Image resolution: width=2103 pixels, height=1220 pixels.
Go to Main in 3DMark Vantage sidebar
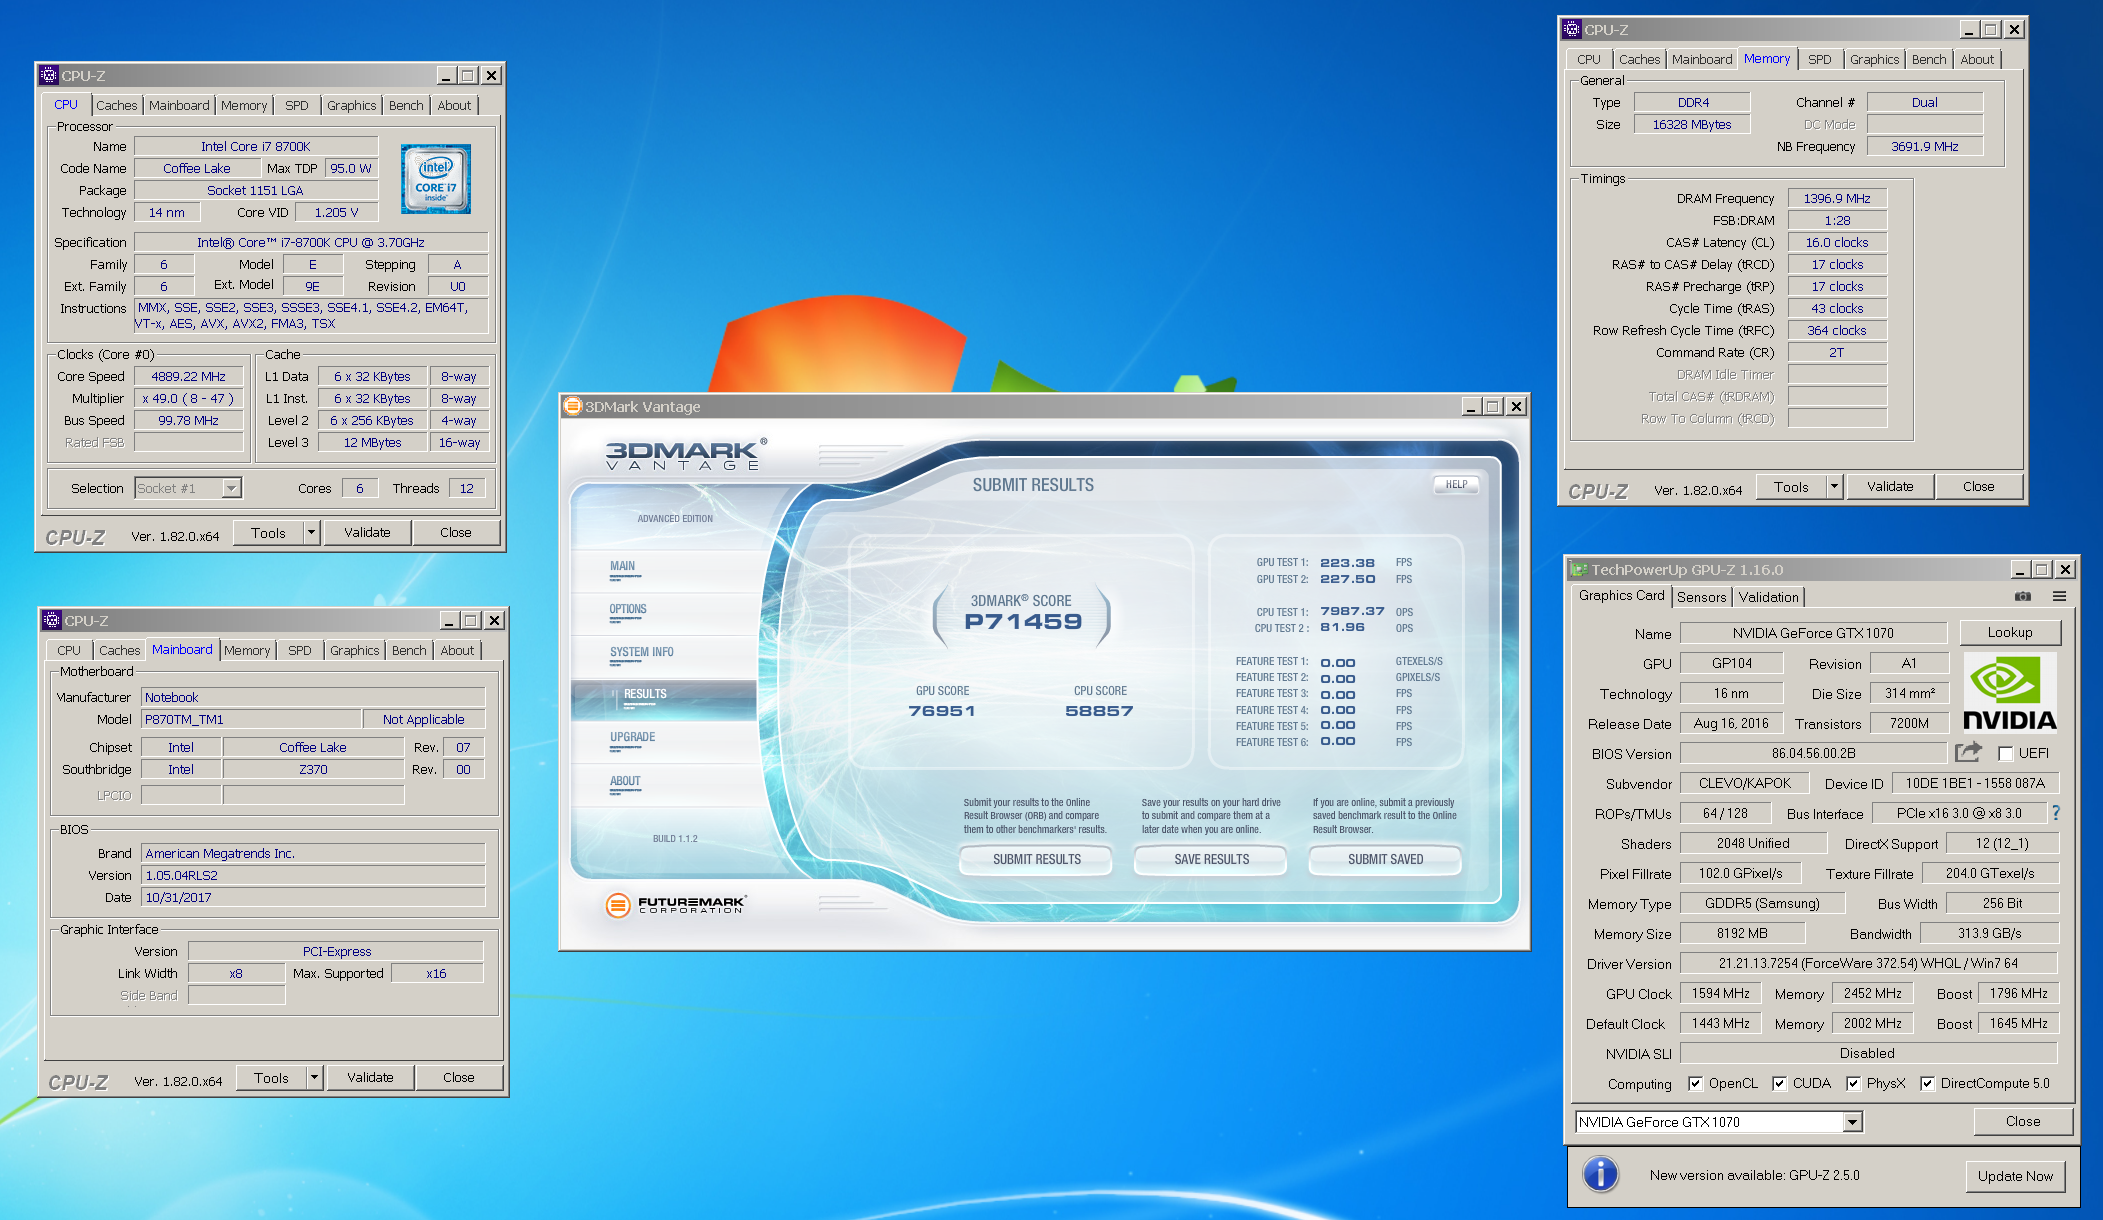coord(622,566)
